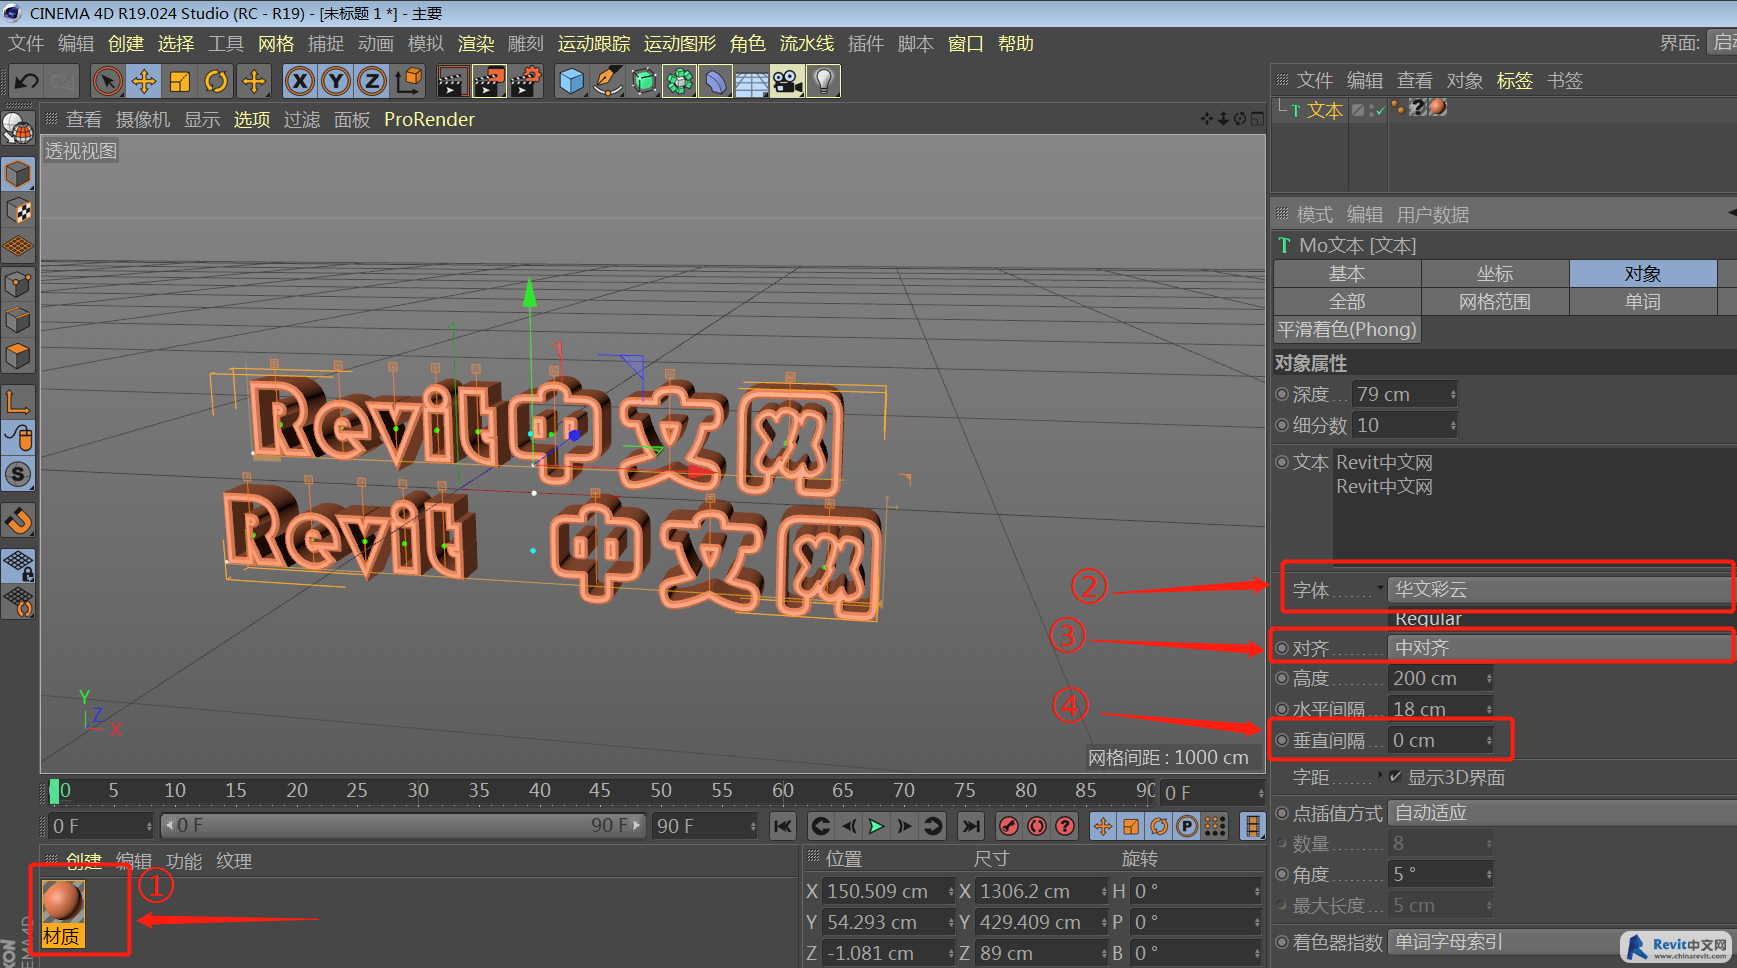This screenshot has height=968, width=1737.
Task: Click Make Editable icon in left toolbar
Action: tap(18, 128)
